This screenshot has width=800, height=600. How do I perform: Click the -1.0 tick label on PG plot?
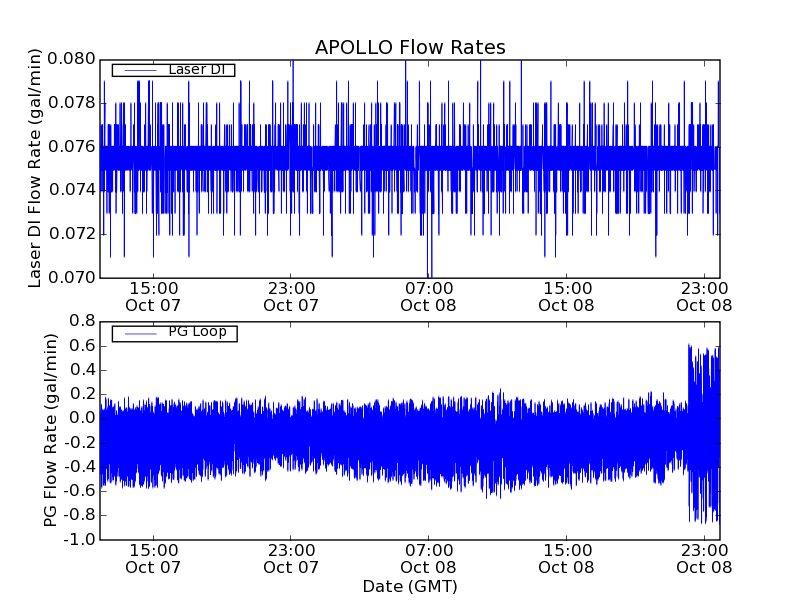pyautogui.click(x=79, y=539)
